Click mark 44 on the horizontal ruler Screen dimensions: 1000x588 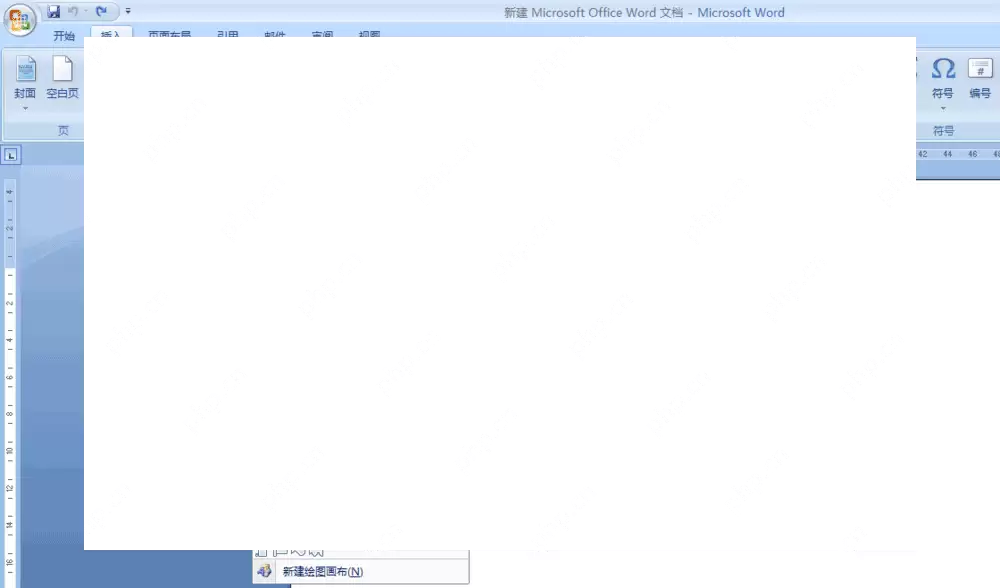(947, 155)
